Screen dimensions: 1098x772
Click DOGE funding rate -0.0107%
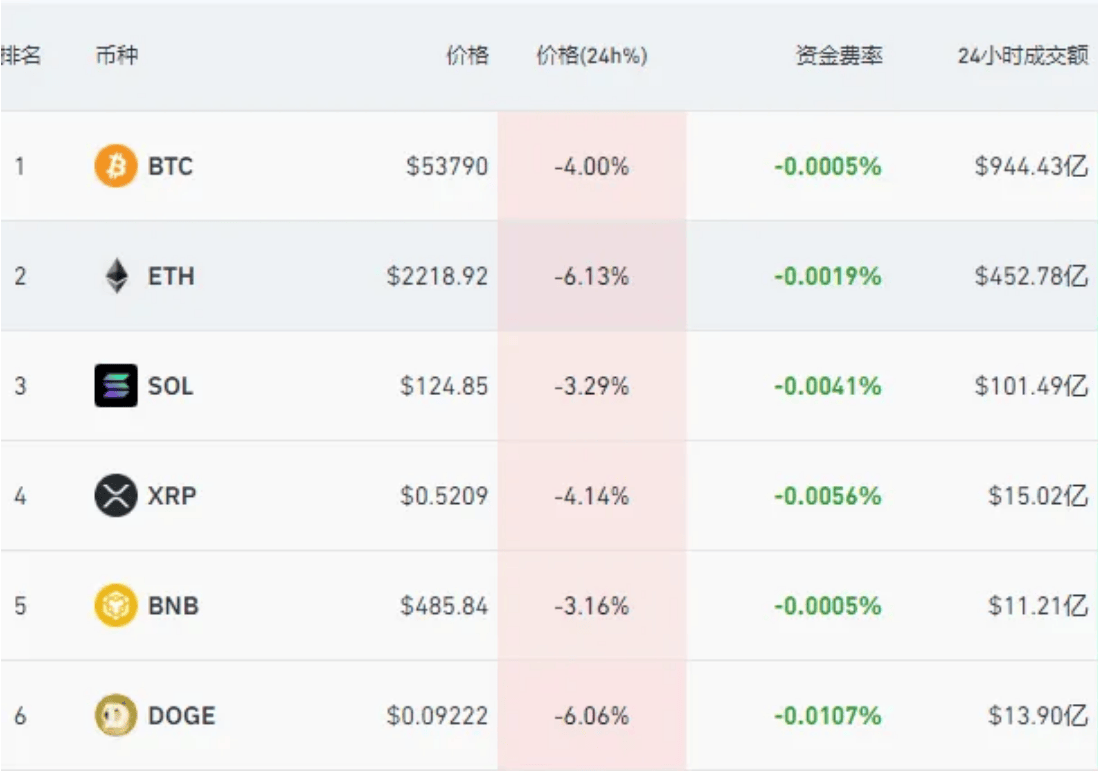(827, 716)
